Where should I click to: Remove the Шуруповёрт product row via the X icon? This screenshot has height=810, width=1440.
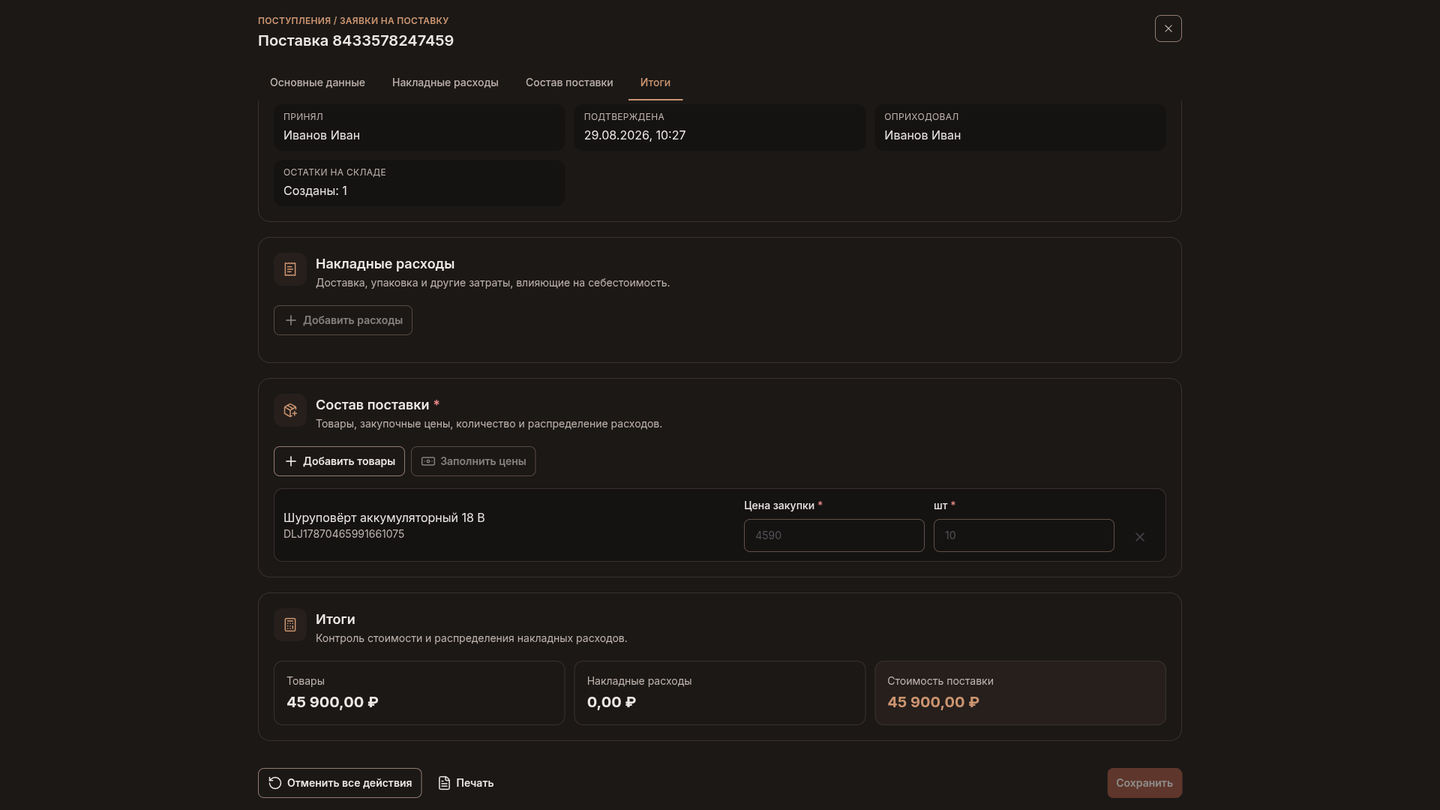(1140, 537)
